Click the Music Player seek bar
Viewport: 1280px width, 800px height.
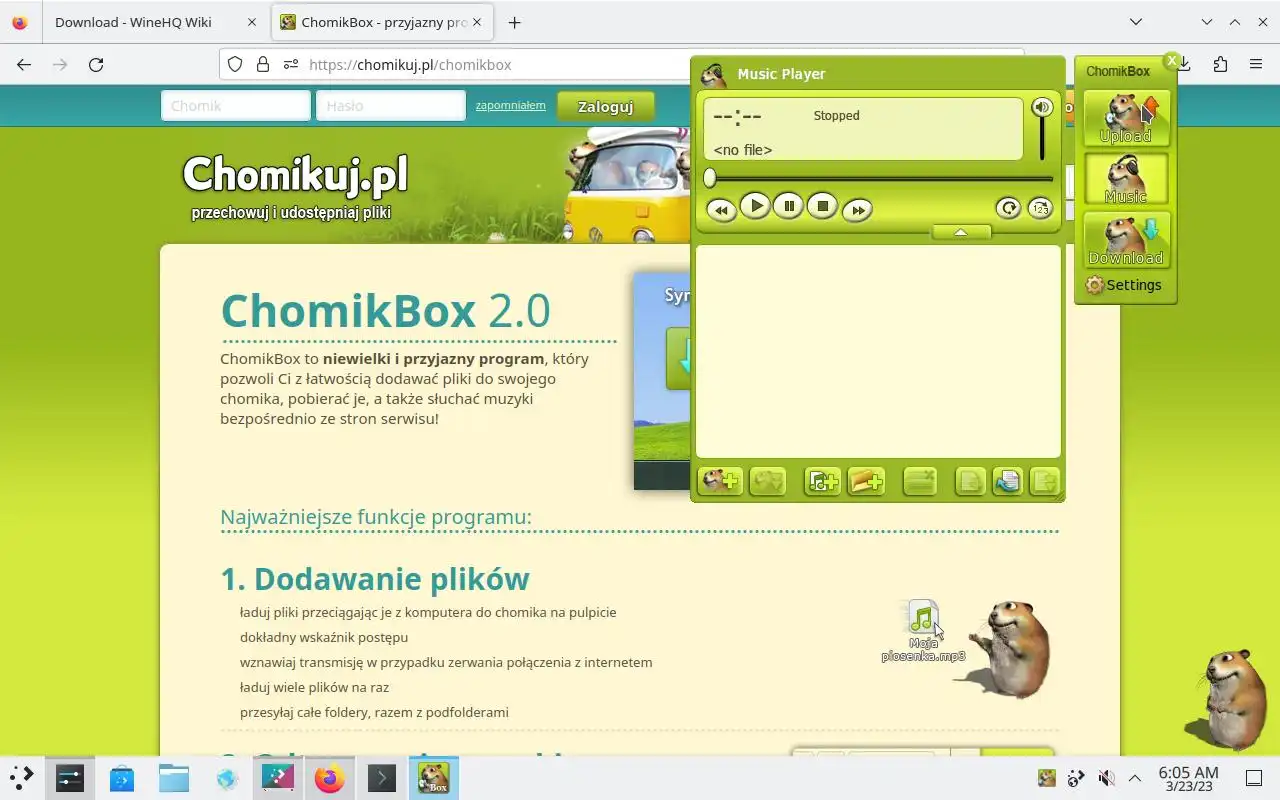pos(880,179)
